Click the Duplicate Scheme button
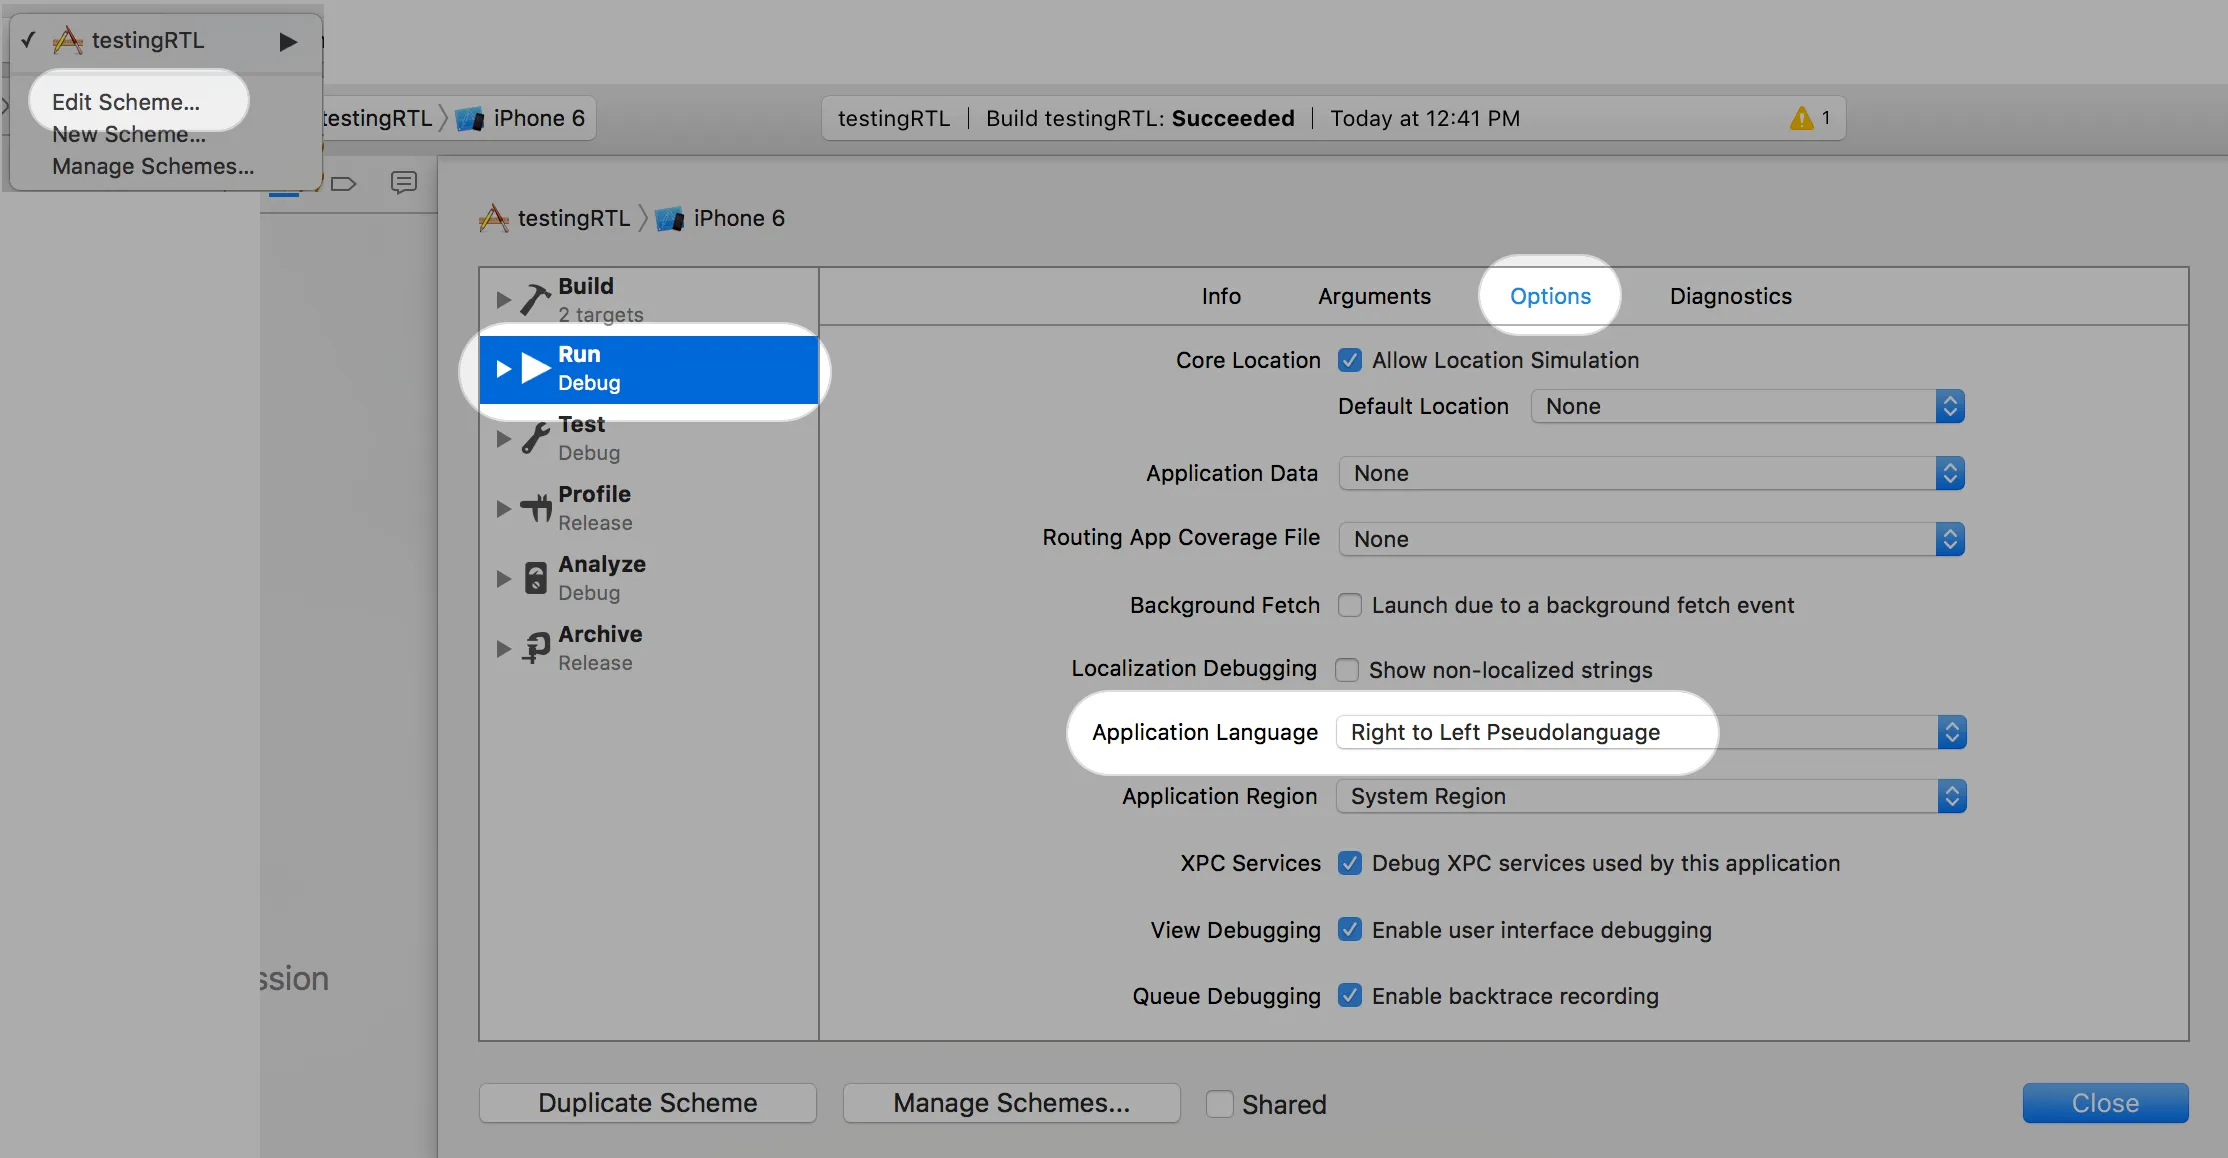The image size is (2228, 1158). [x=647, y=1103]
